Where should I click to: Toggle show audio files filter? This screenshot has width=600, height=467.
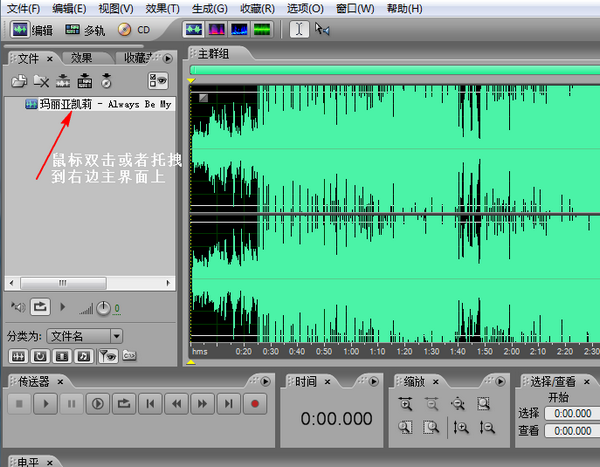click(18, 357)
